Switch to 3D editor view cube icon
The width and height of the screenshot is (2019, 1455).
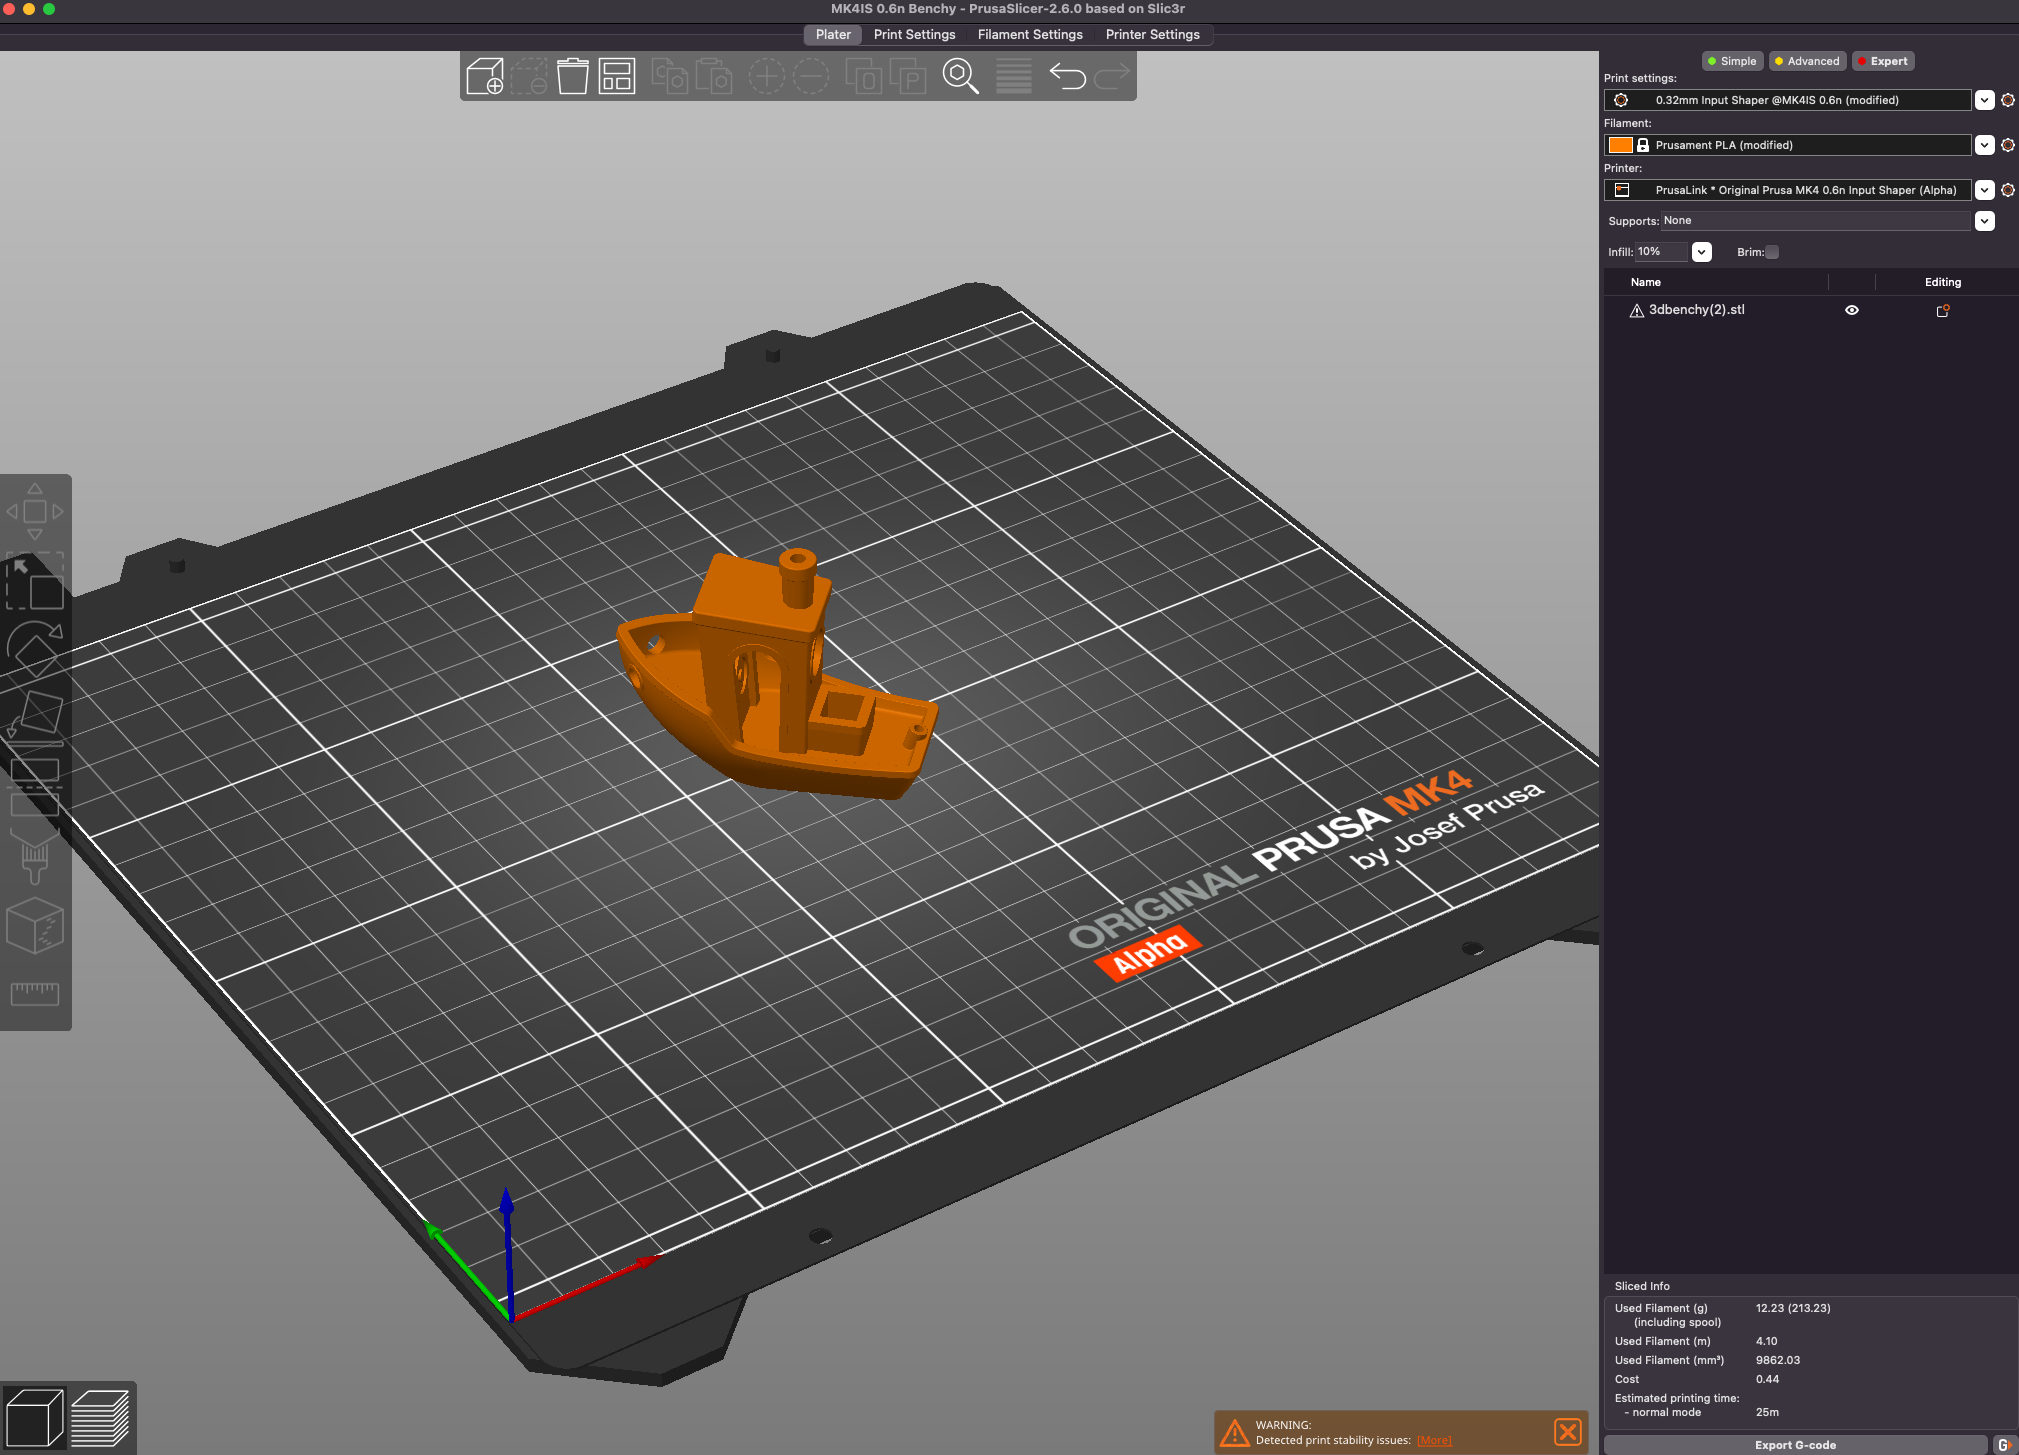point(35,1417)
